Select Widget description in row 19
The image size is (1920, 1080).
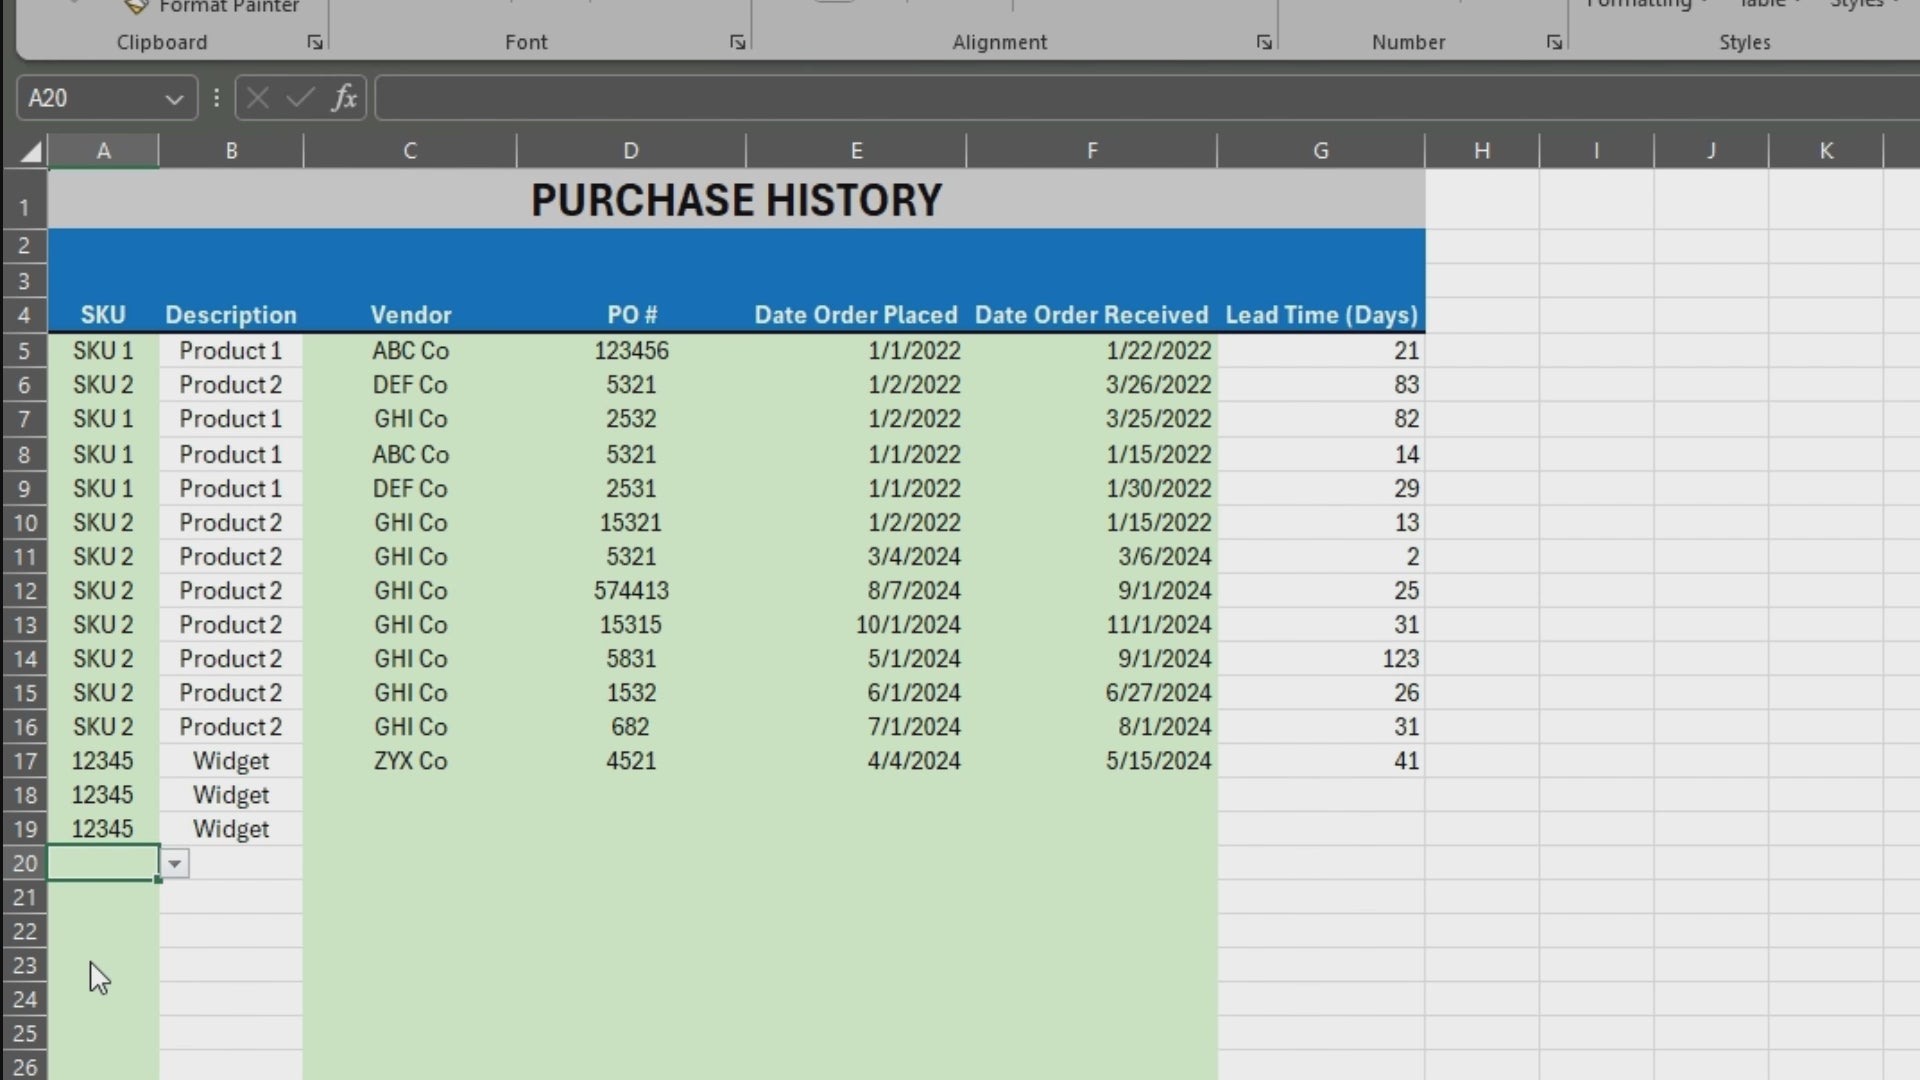click(x=231, y=829)
